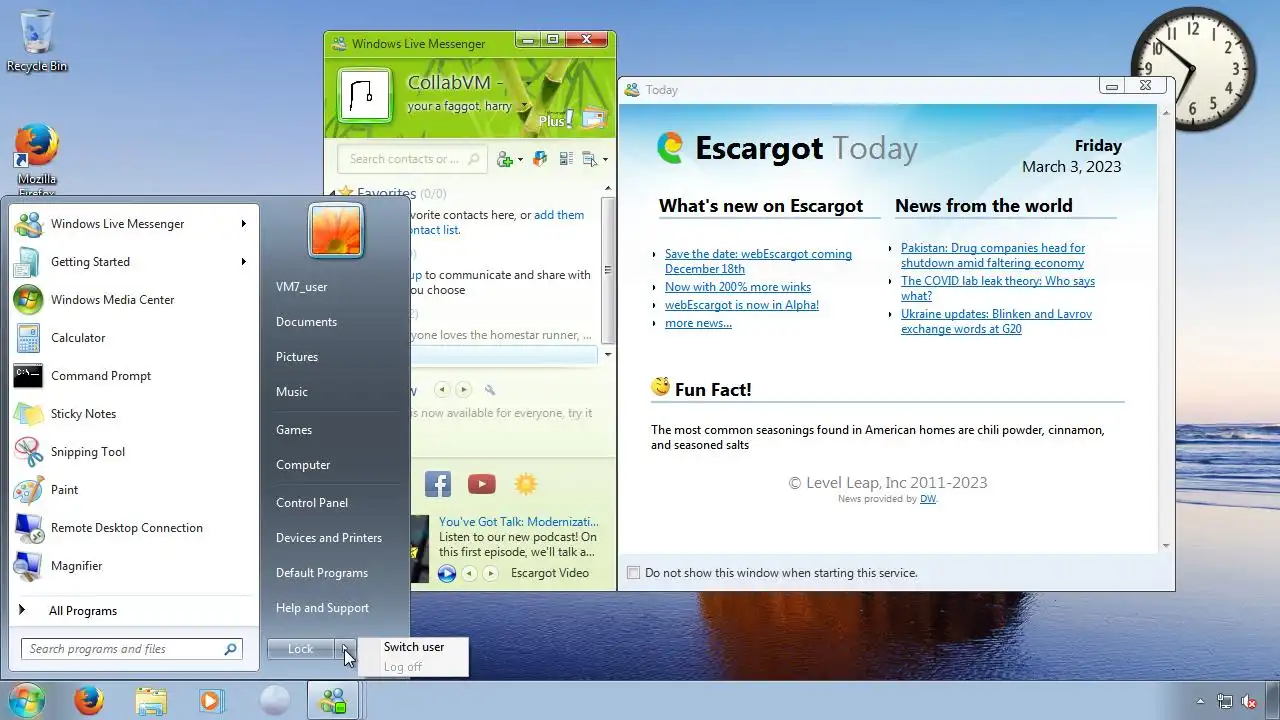Click the 'more news...' link
Screen dimensions: 1280x720
pyautogui.click(x=698, y=323)
